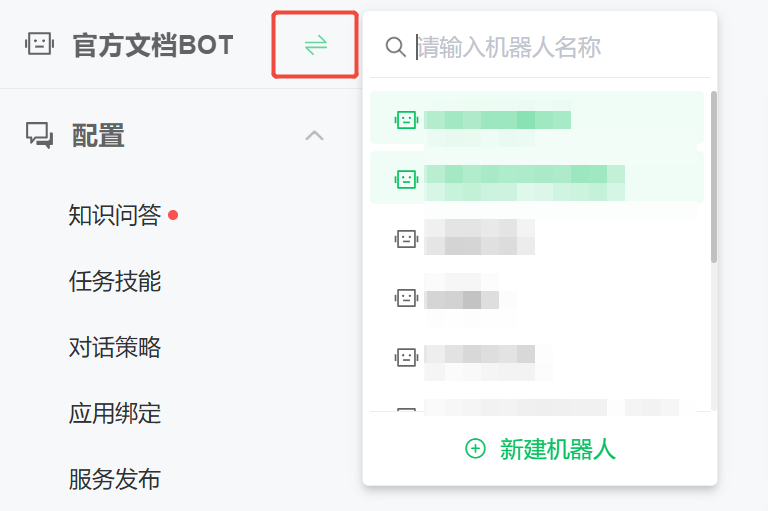
Task: Click the 官方文档BOT title text
Action: click(152, 45)
